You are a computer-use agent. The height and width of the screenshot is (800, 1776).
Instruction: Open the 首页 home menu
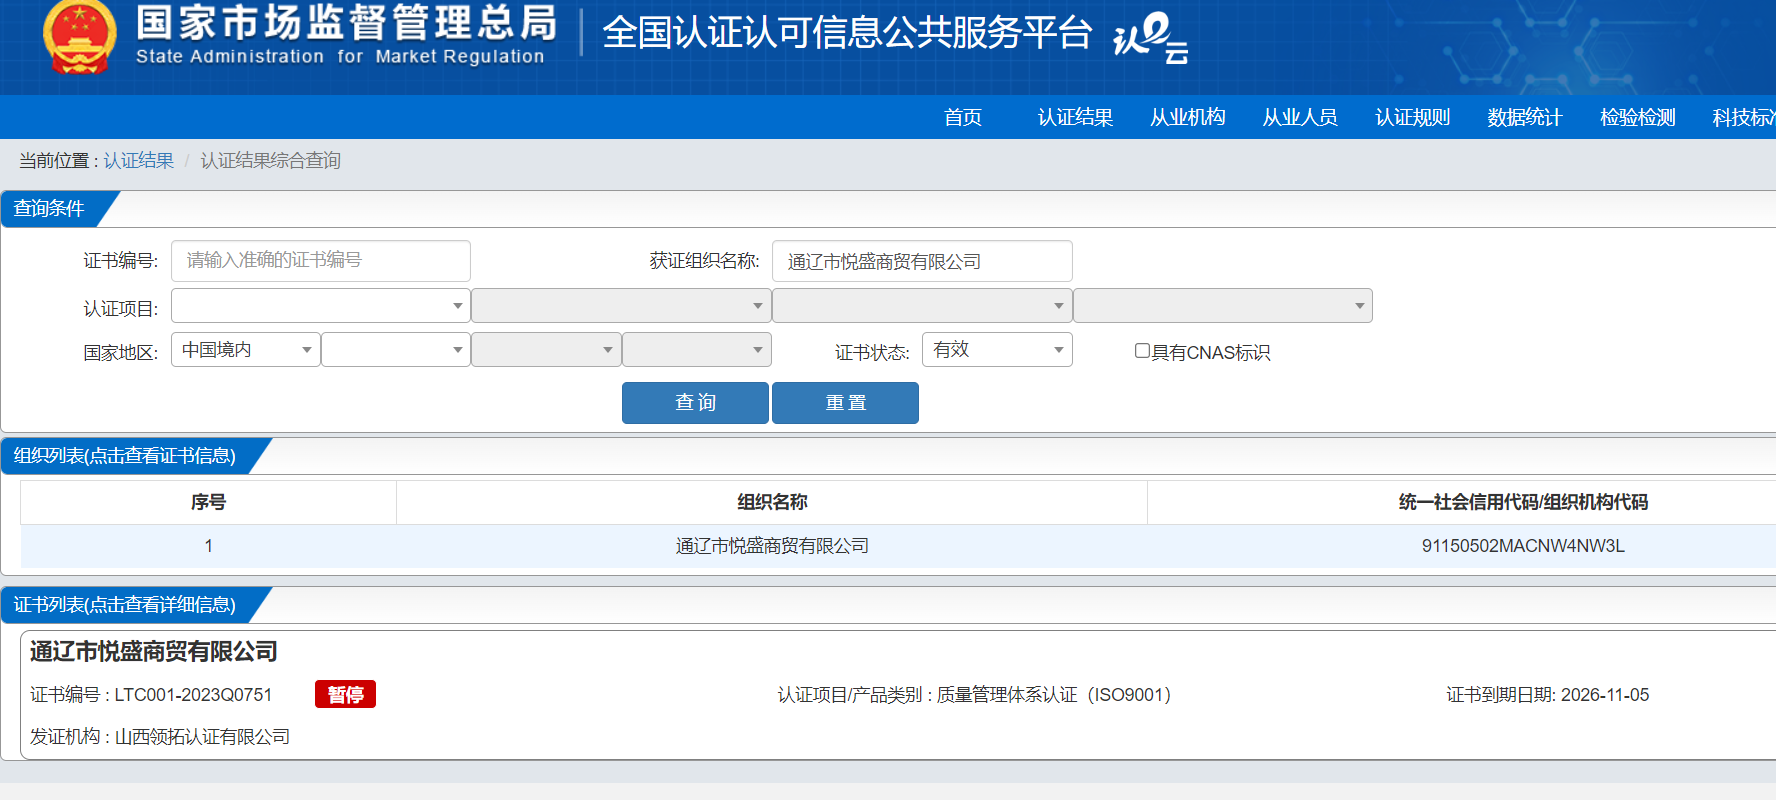pos(963,117)
